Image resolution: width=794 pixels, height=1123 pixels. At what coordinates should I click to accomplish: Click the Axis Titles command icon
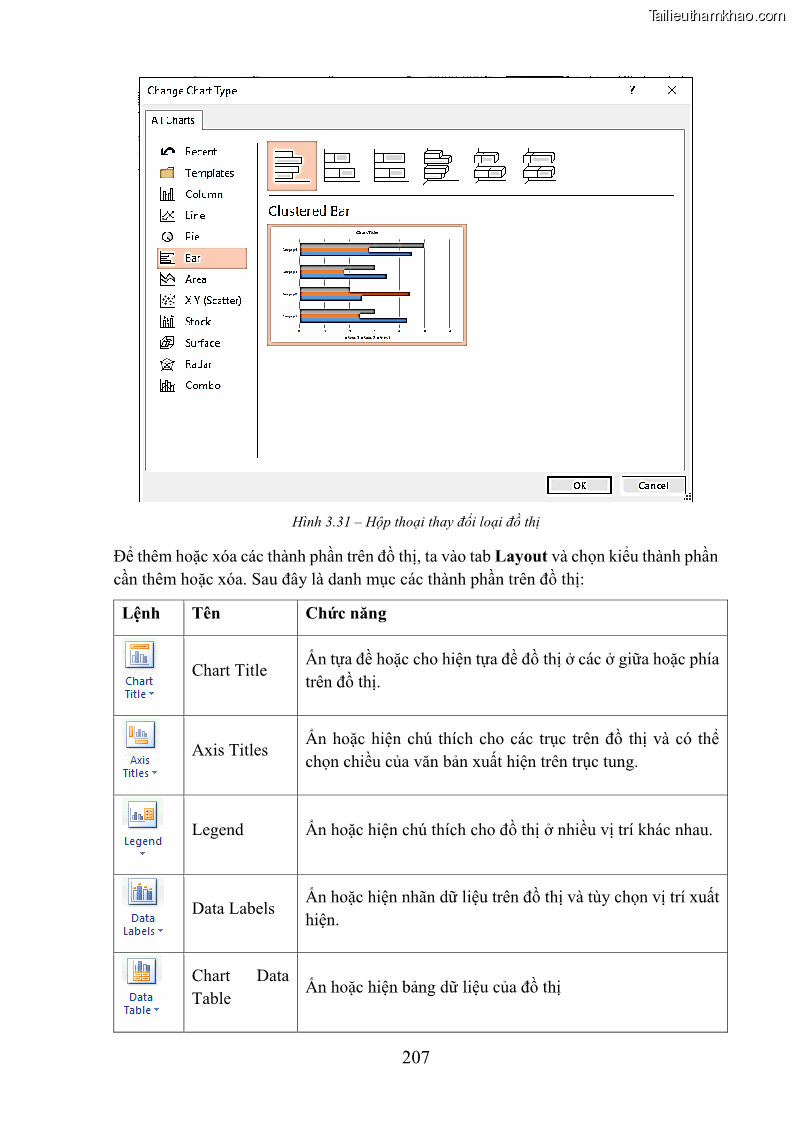click(x=139, y=736)
